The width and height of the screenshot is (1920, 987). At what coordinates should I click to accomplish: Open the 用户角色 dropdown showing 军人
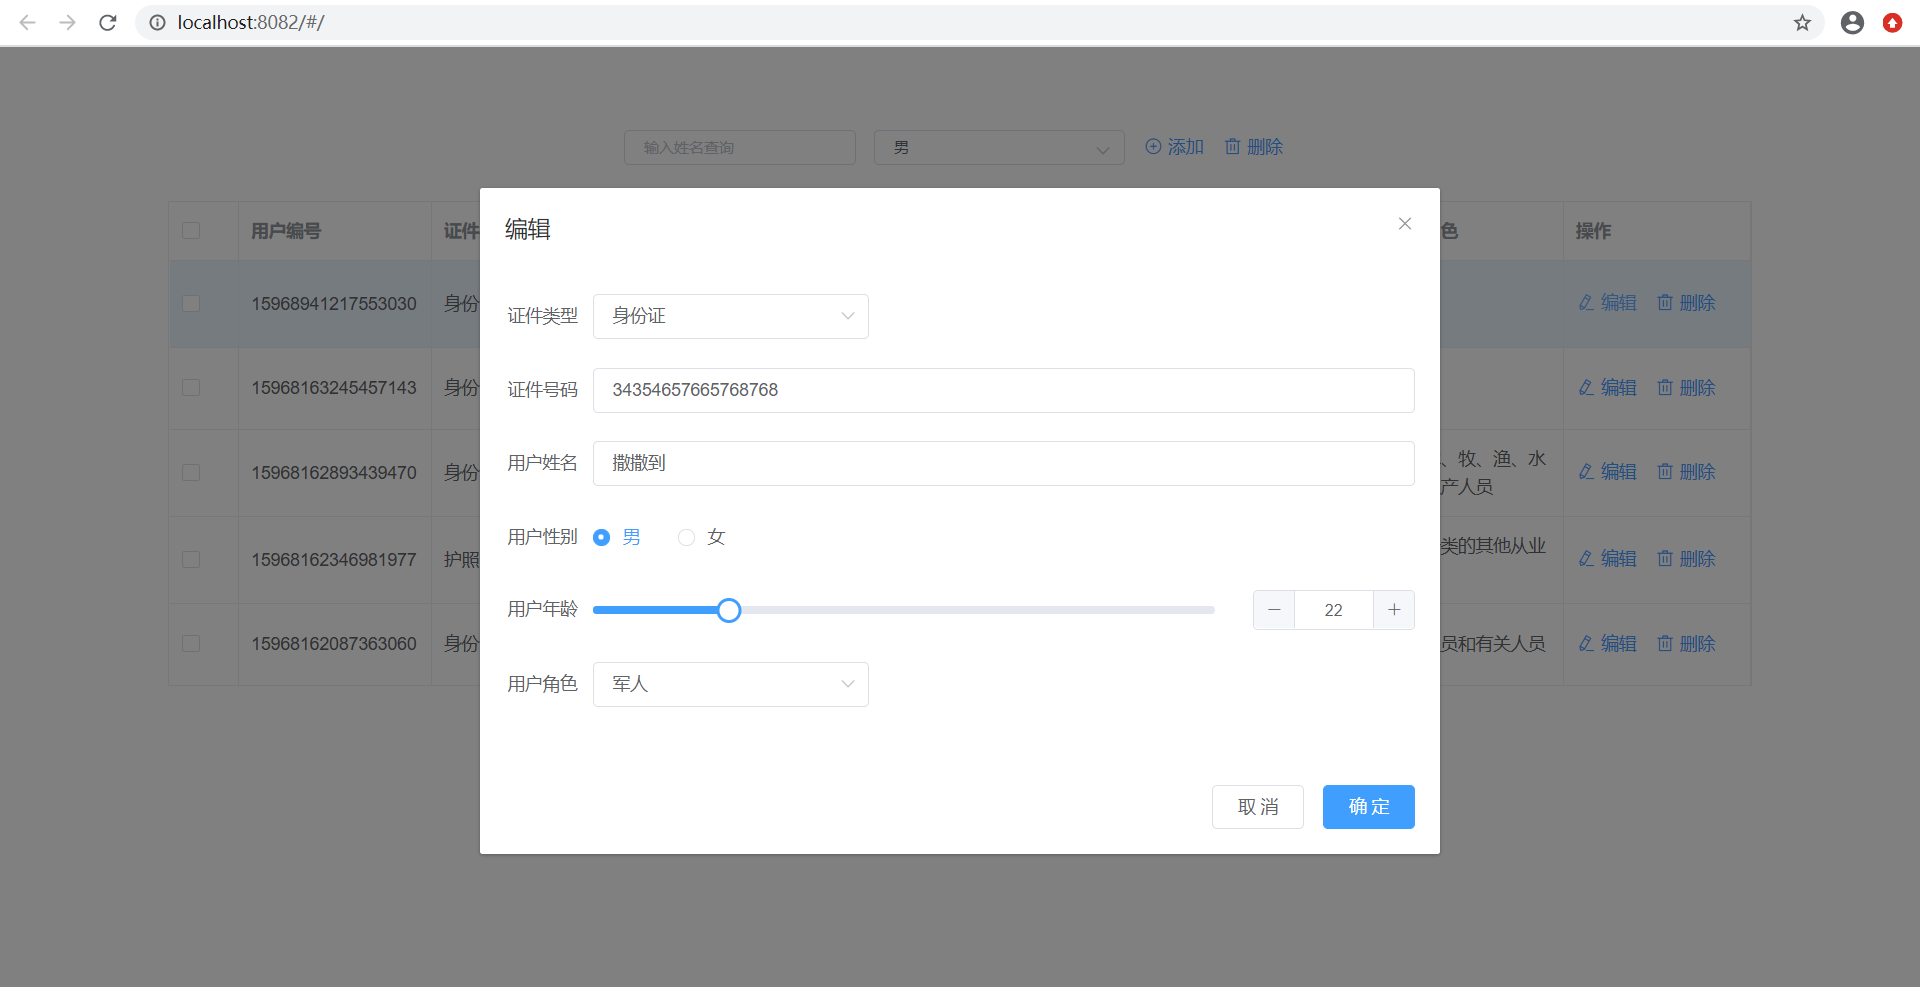(730, 684)
